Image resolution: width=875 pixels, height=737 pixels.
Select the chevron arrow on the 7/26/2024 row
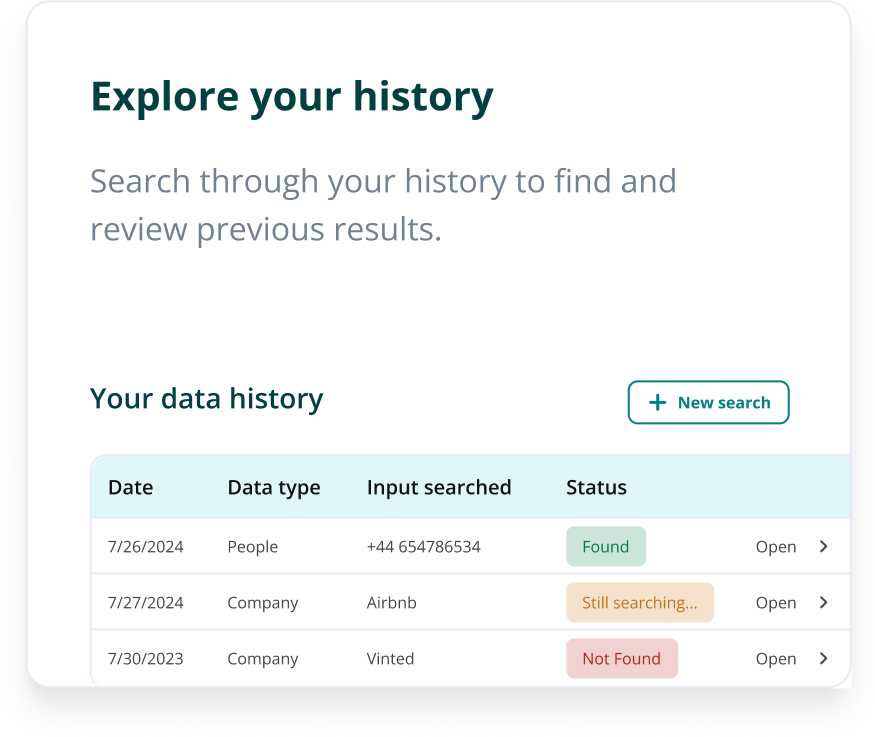point(823,547)
